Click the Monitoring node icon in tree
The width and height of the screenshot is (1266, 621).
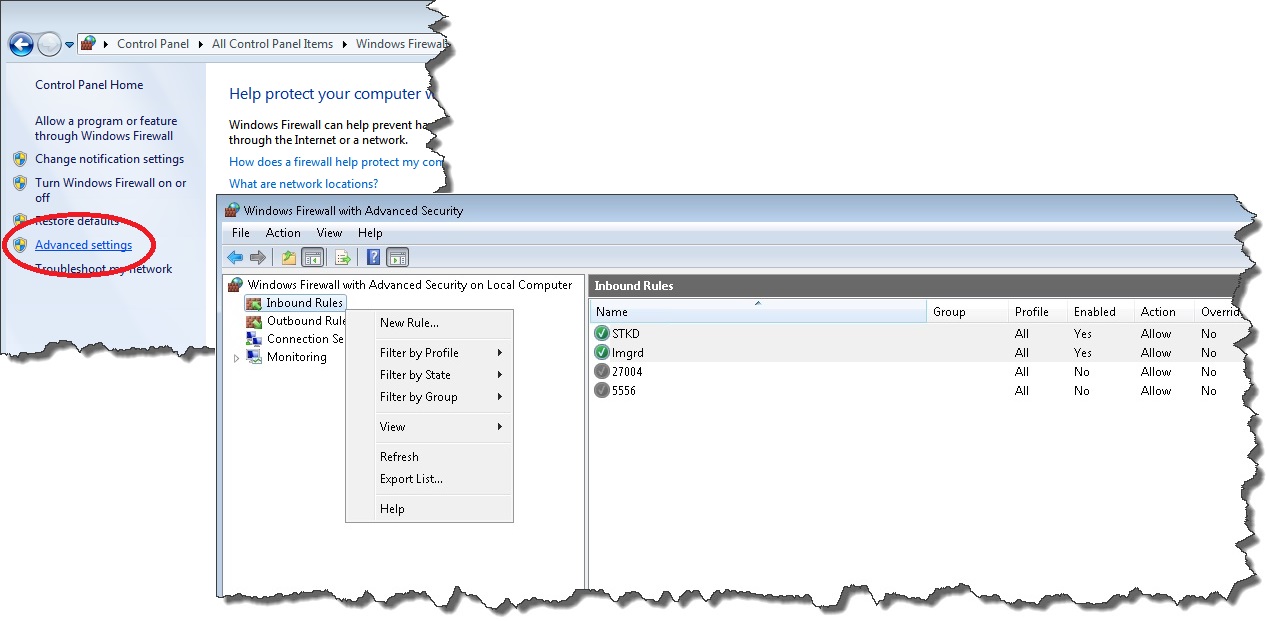coord(254,357)
